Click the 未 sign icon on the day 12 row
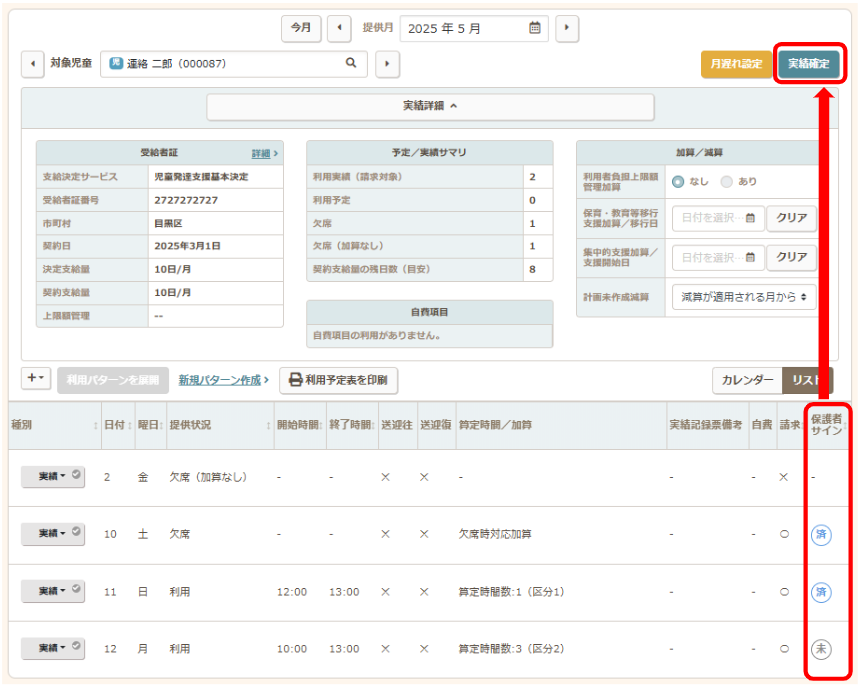Viewport: 861px width, 686px height. [821, 648]
